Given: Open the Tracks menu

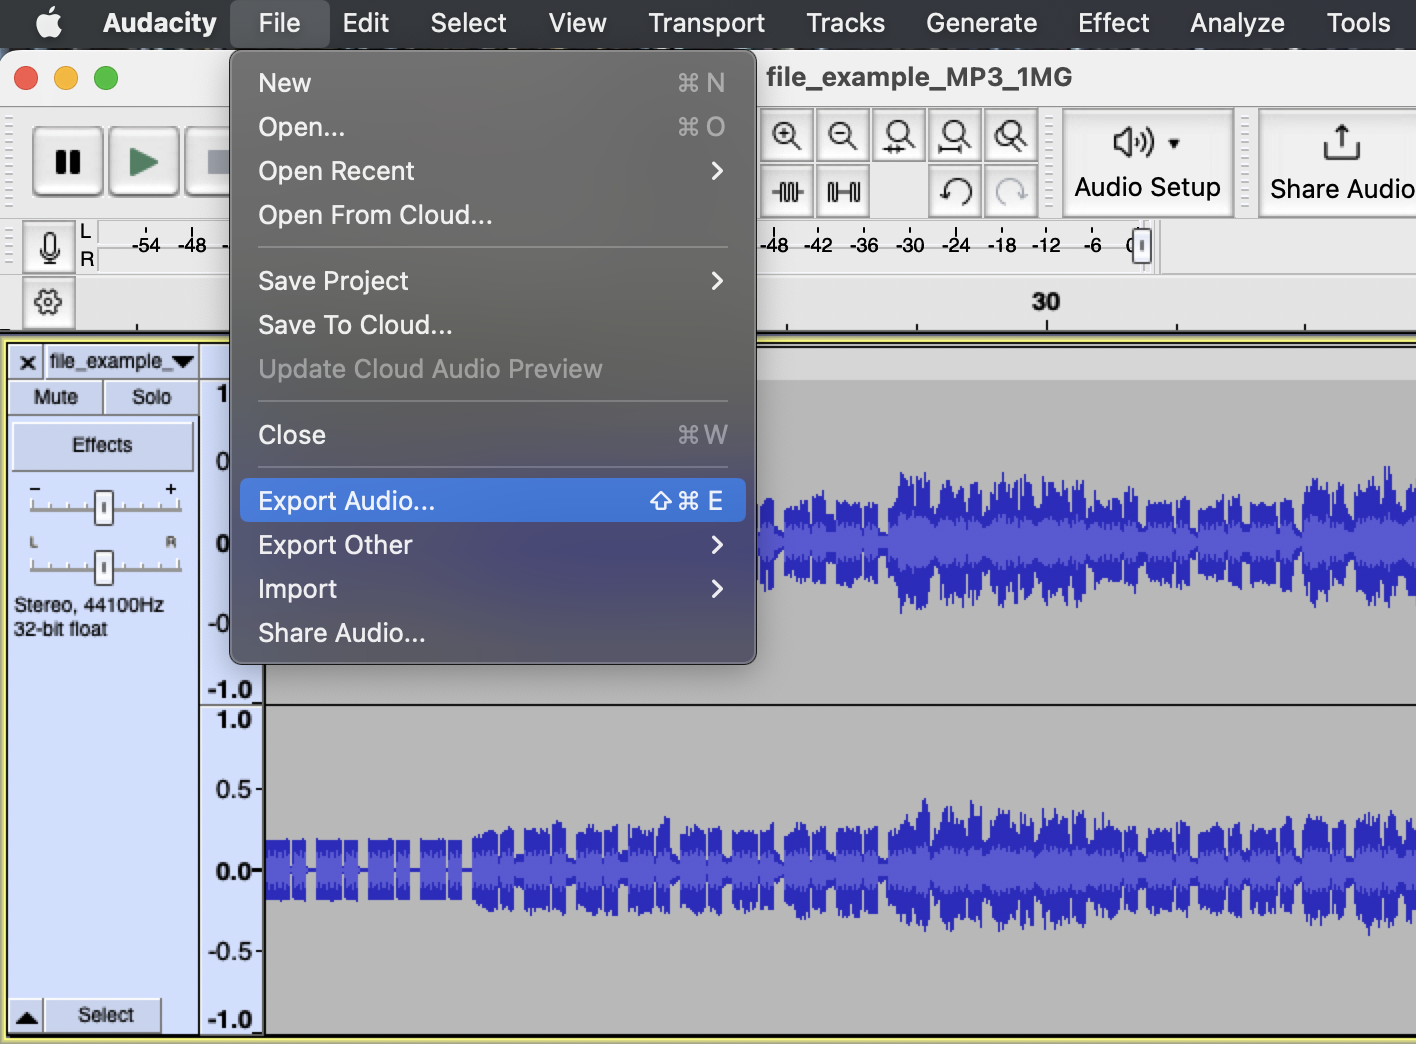Looking at the screenshot, I should tap(845, 23).
